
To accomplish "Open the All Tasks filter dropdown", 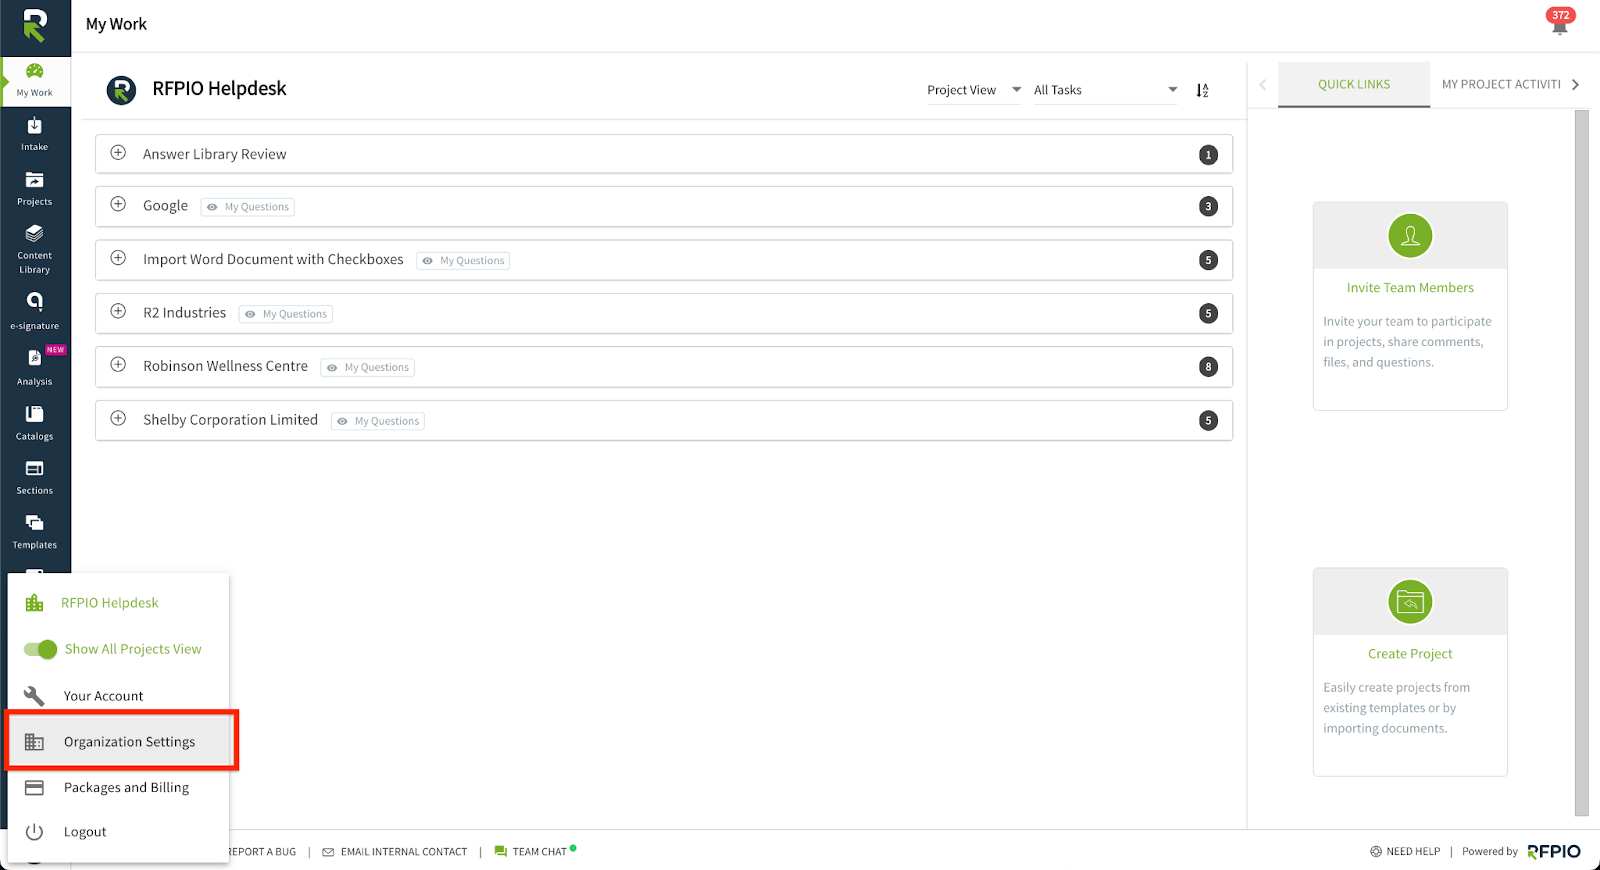I will (x=1106, y=90).
